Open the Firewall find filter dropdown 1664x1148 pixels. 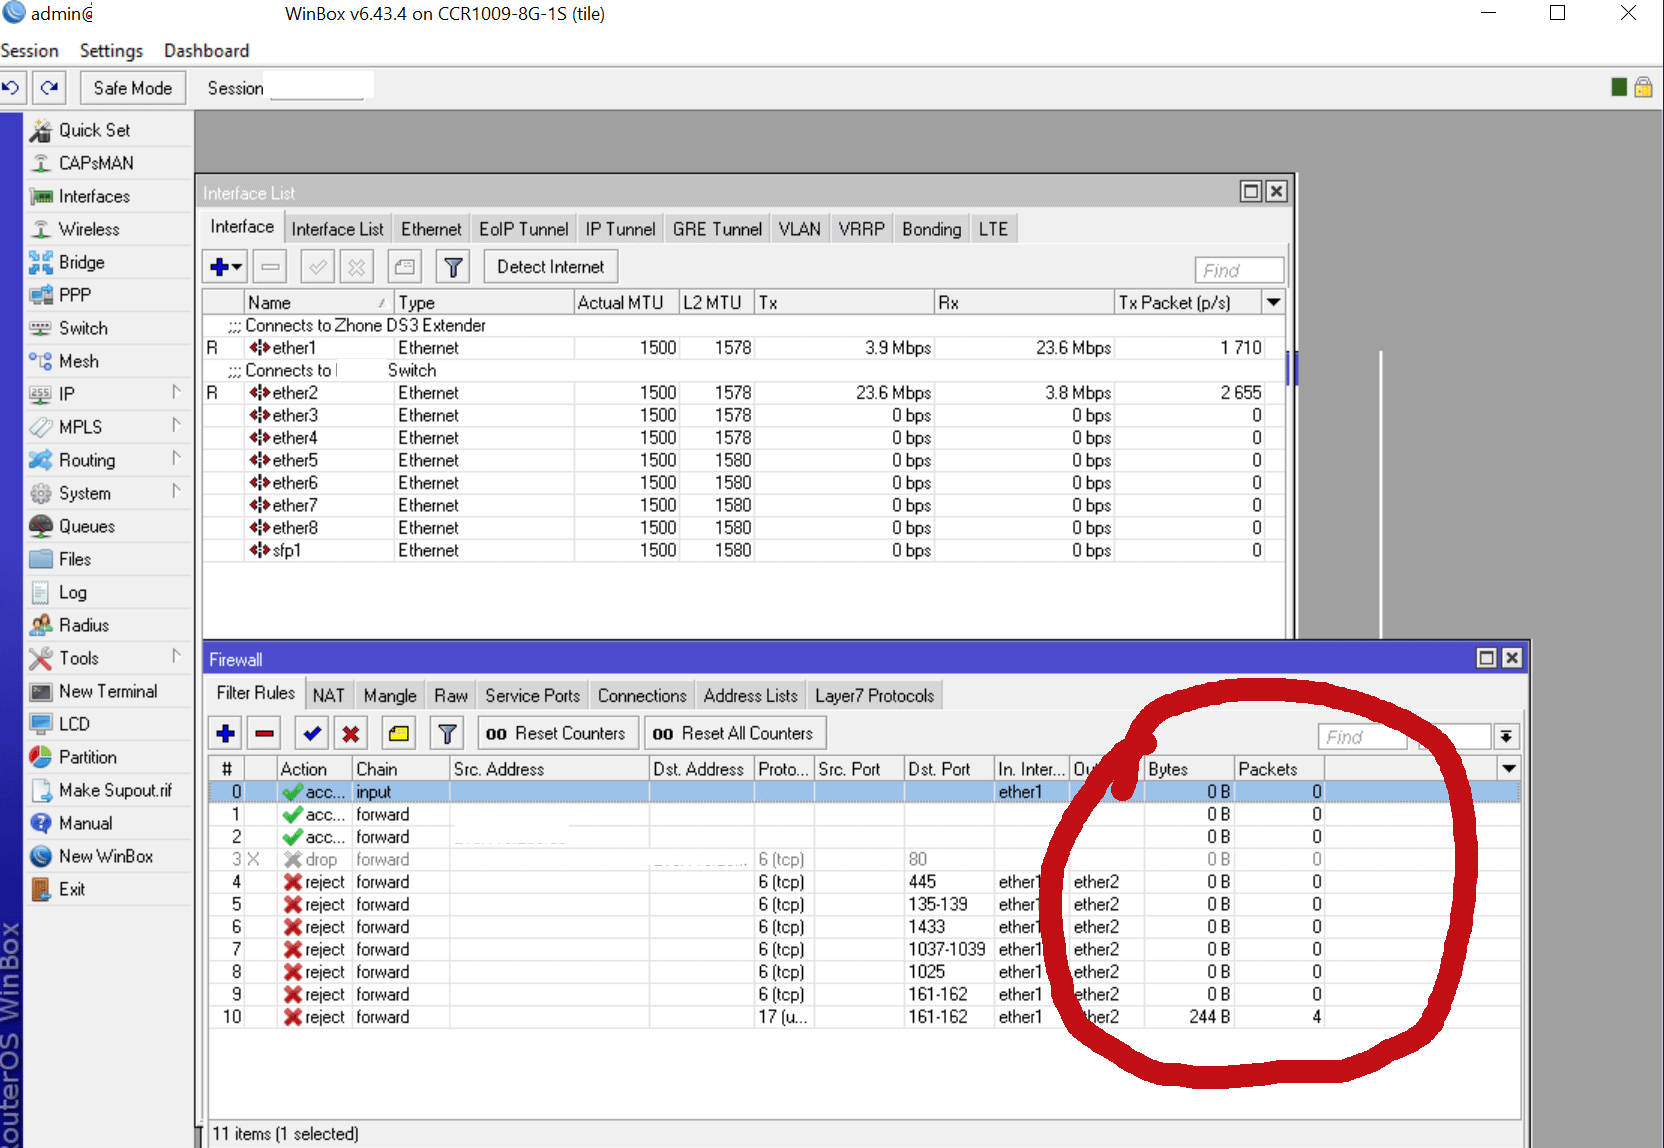pos(1505,737)
